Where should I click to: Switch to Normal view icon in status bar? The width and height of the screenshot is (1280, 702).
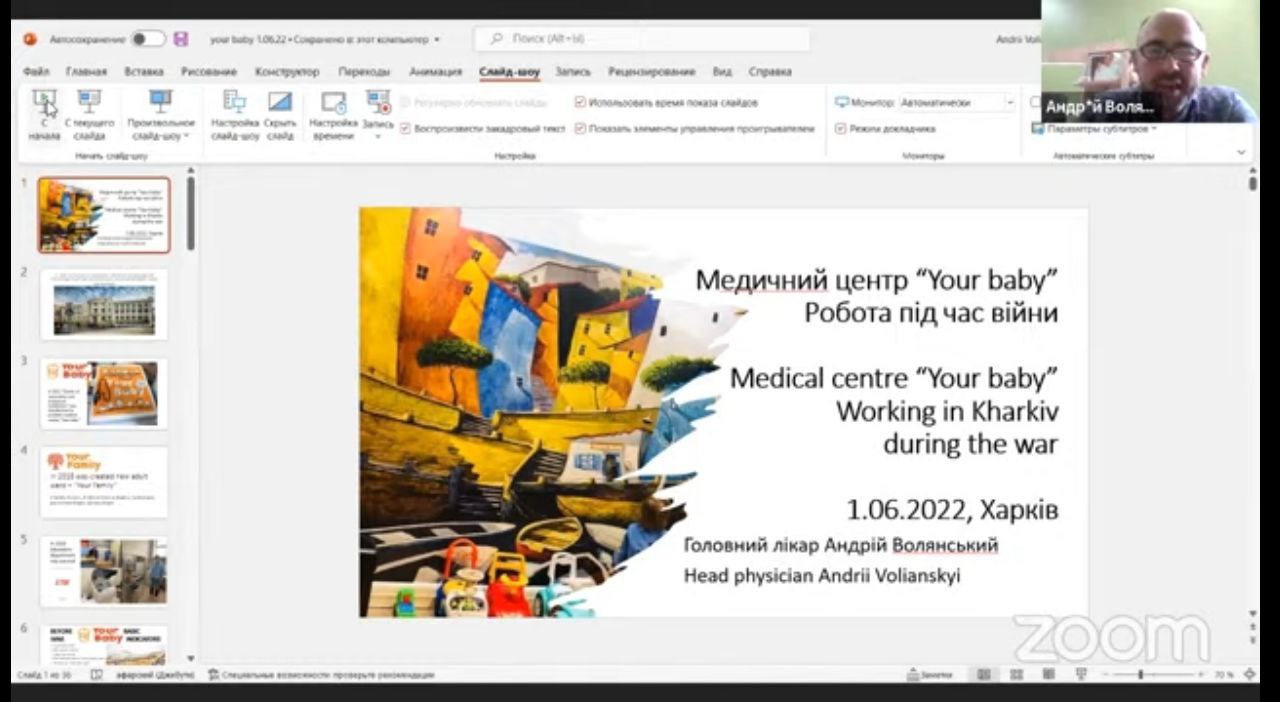pyautogui.click(x=984, y=675)
